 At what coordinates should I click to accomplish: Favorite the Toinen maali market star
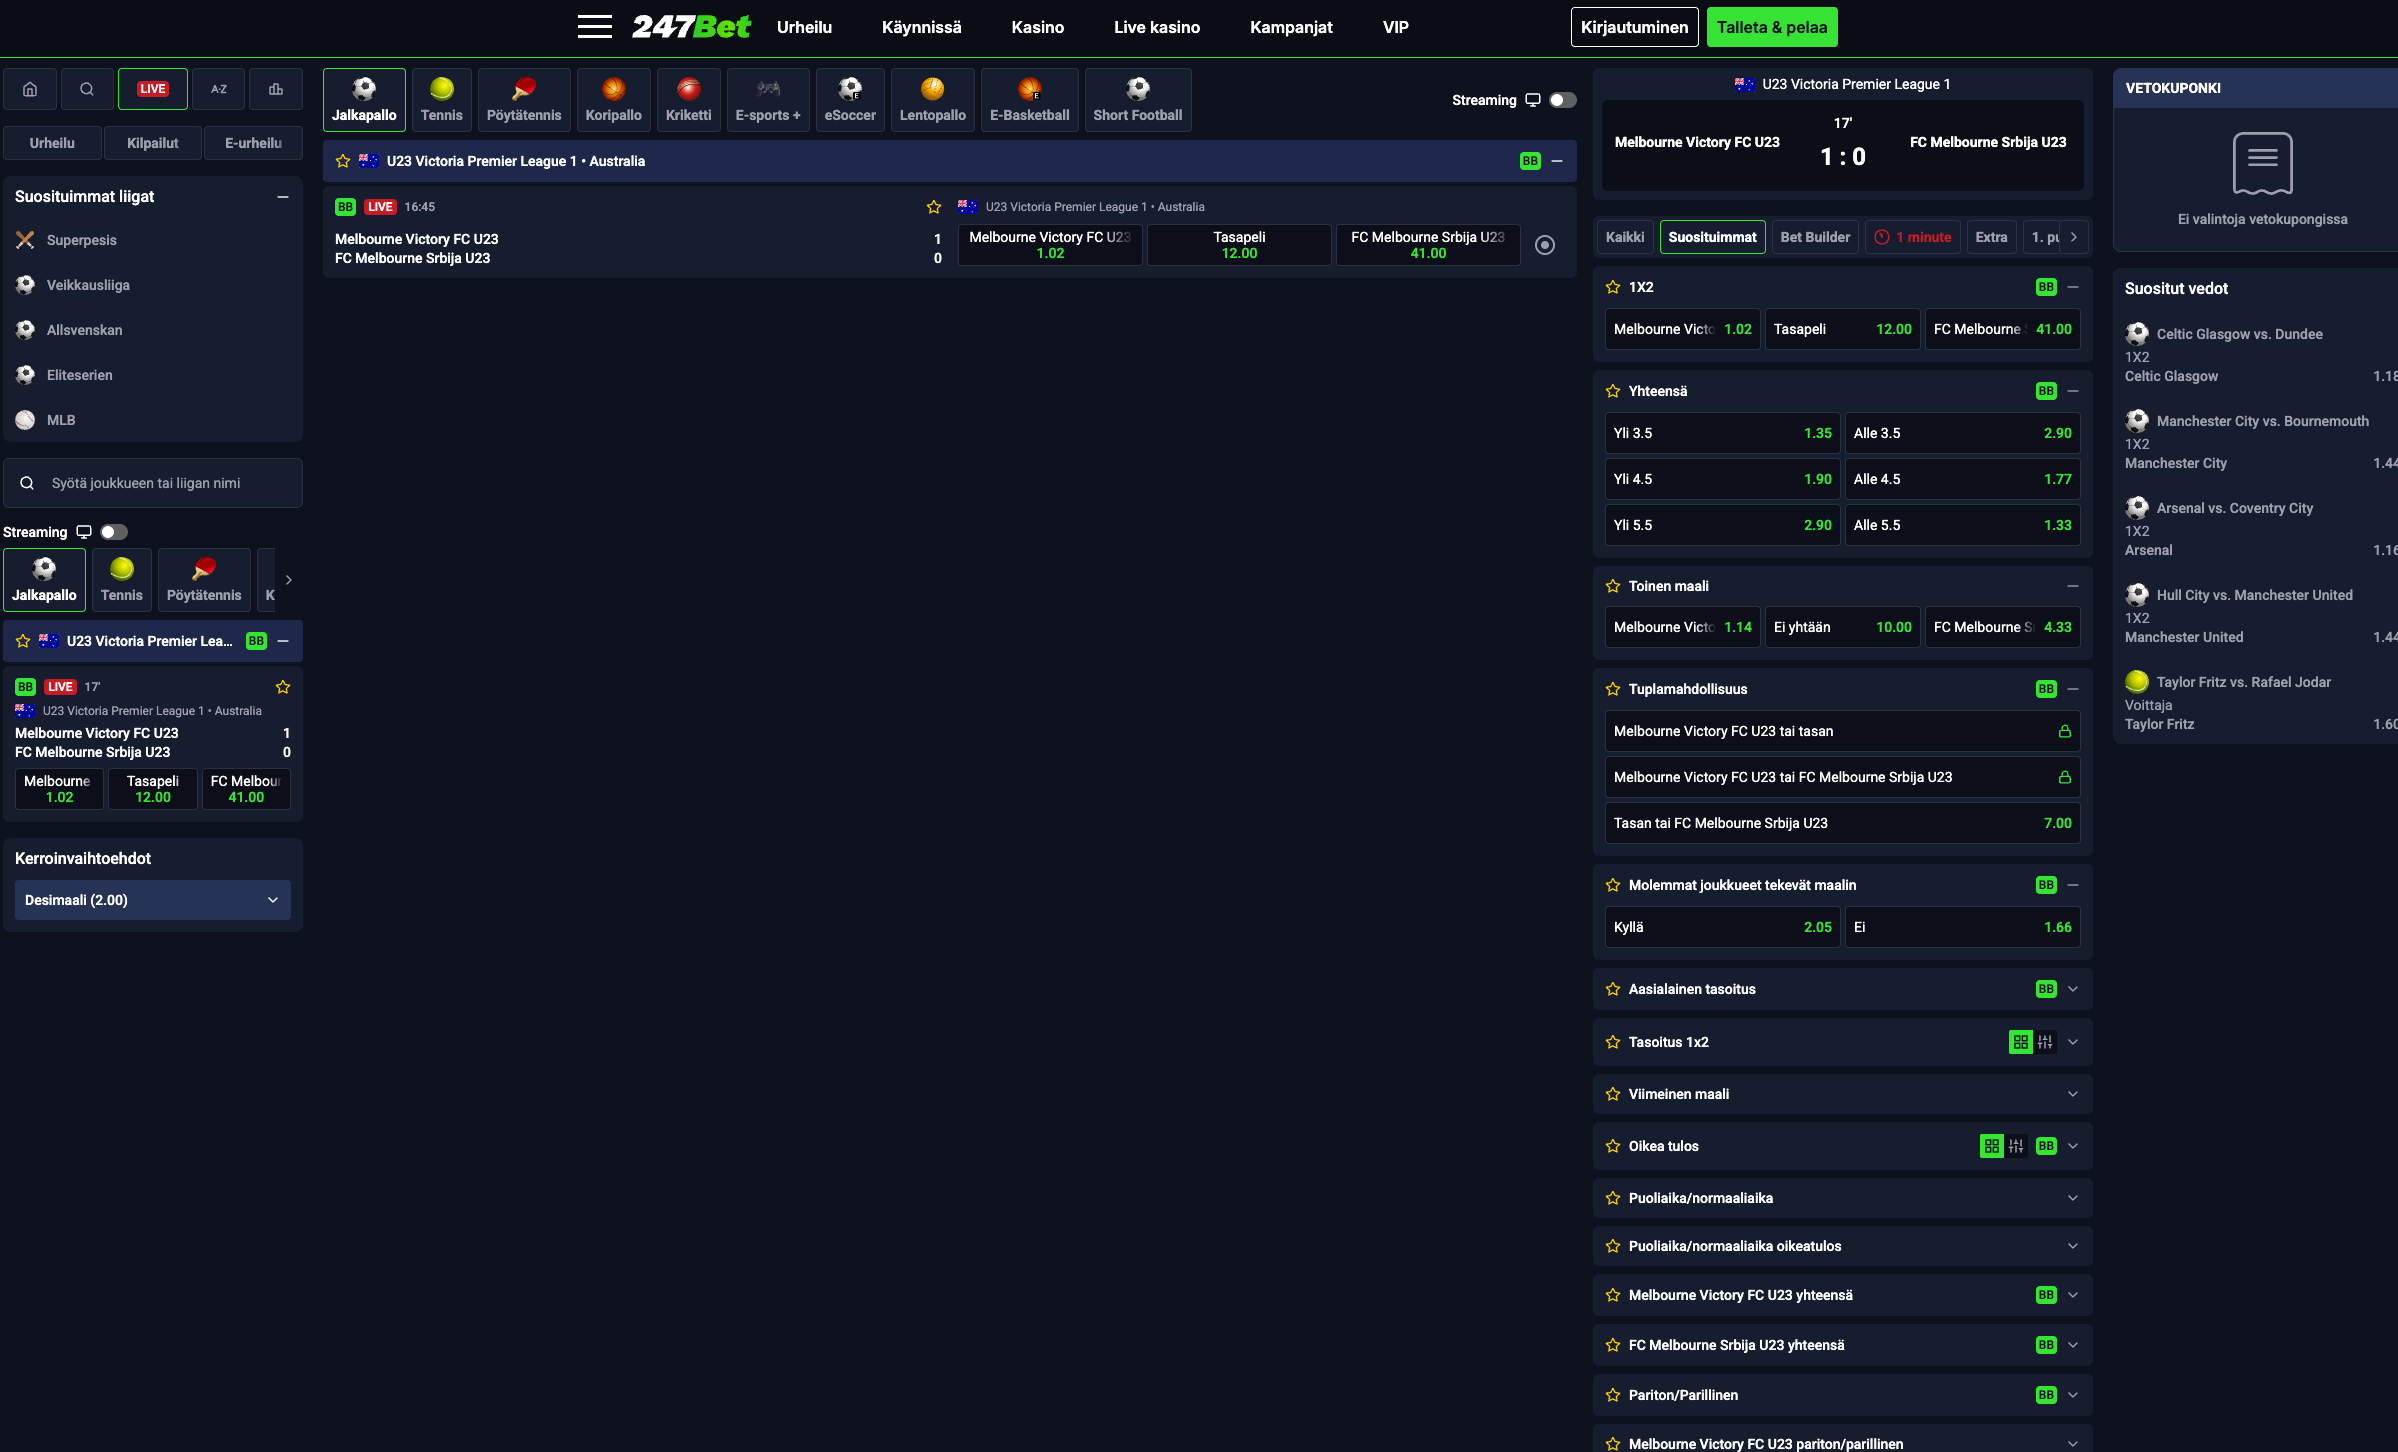[1613, 586]
